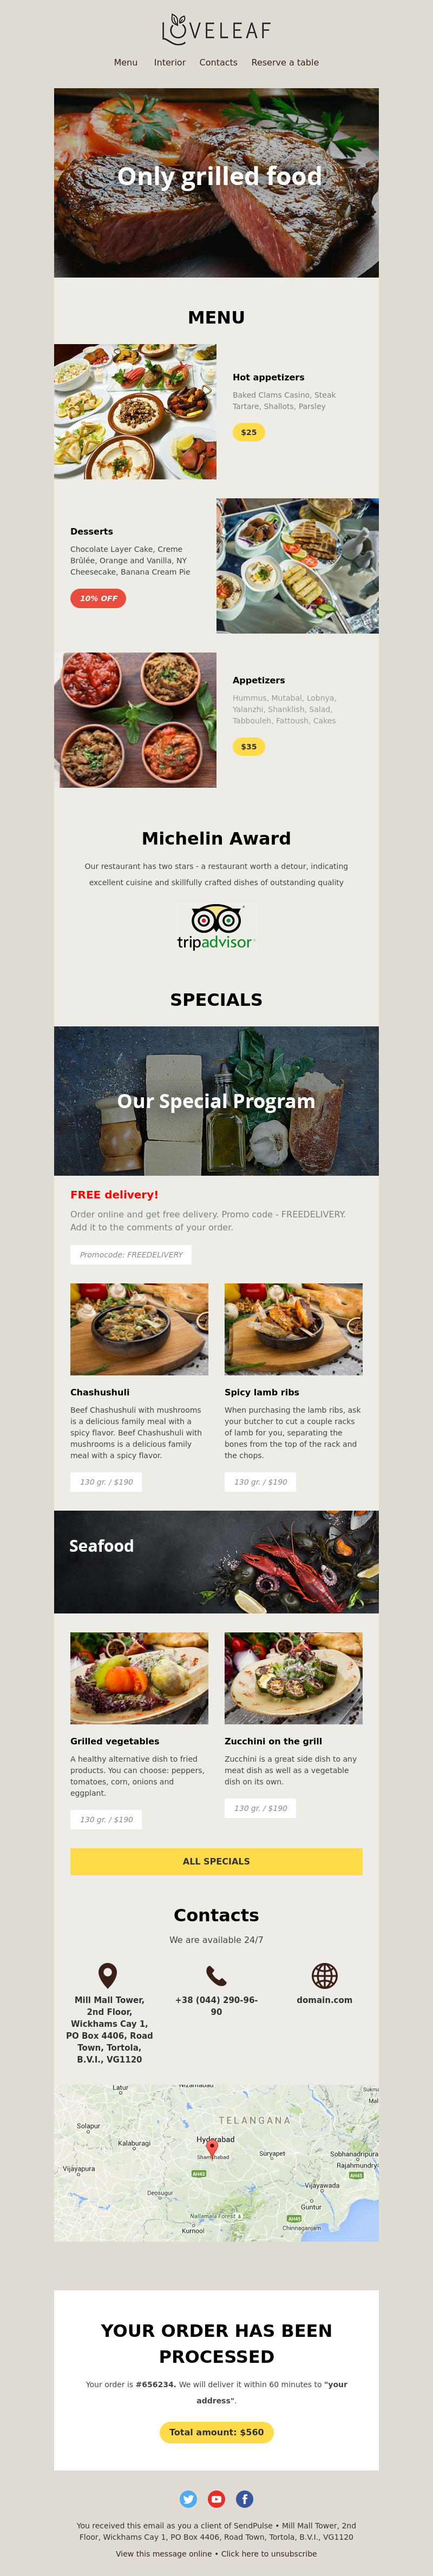
Task: Click the Loveleaf logo
Action: coord(216,29)
